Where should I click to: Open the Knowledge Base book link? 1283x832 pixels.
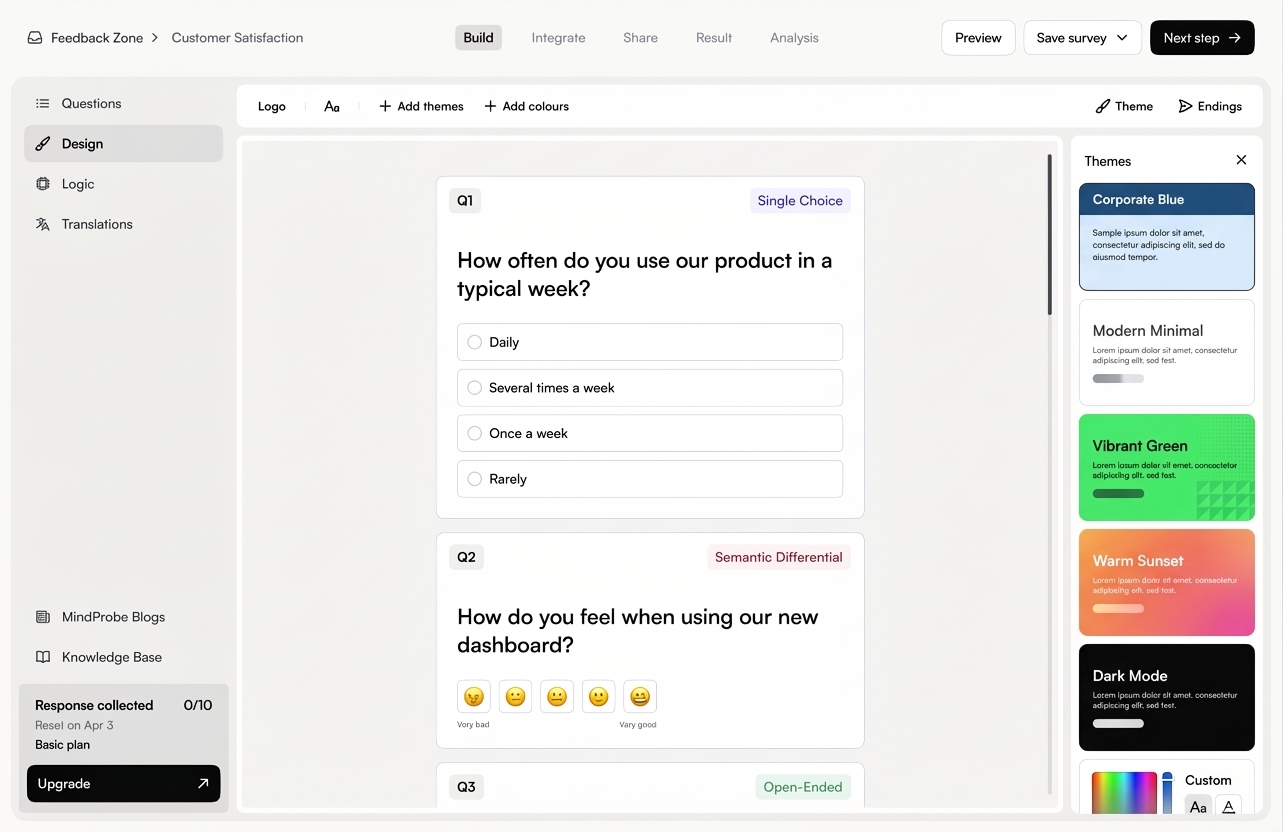(111, 657)
